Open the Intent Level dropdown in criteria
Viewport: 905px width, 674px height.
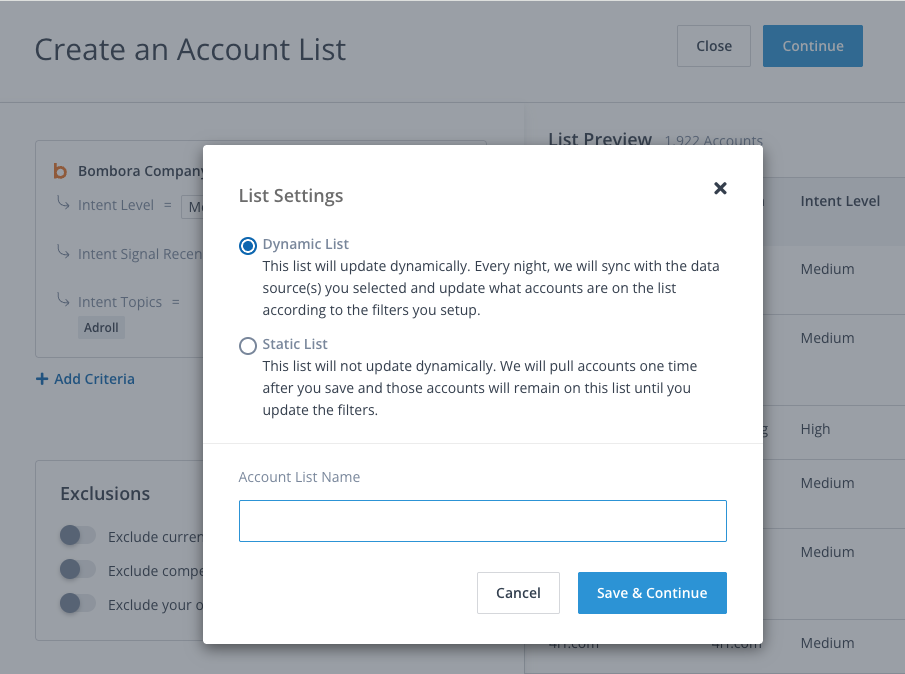(192, 207)
